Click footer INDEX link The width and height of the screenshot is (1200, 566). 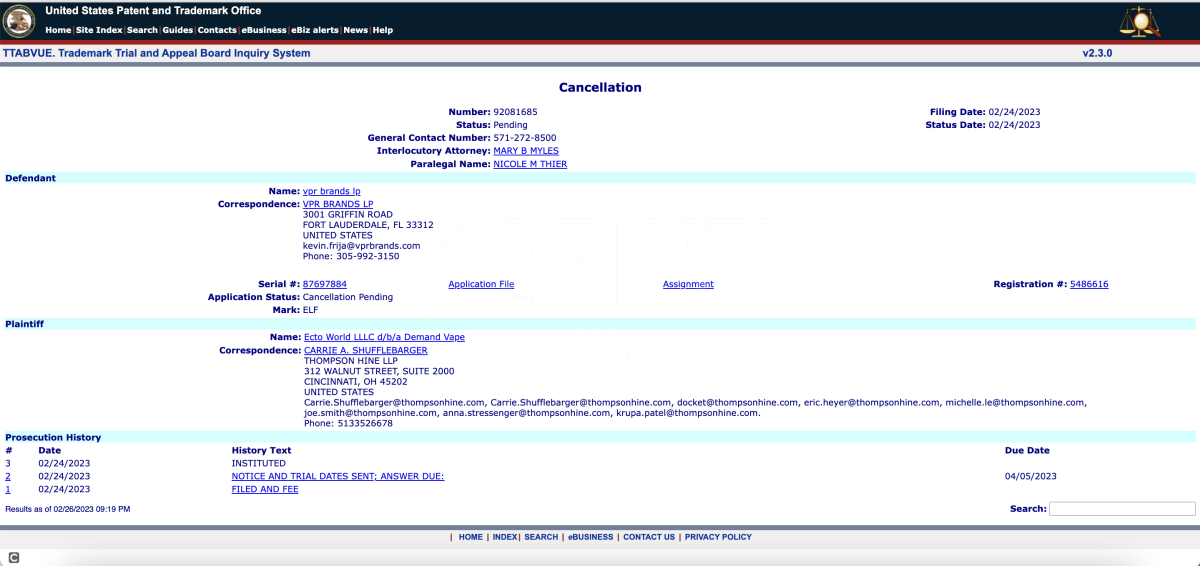click(x=505, y=537)
